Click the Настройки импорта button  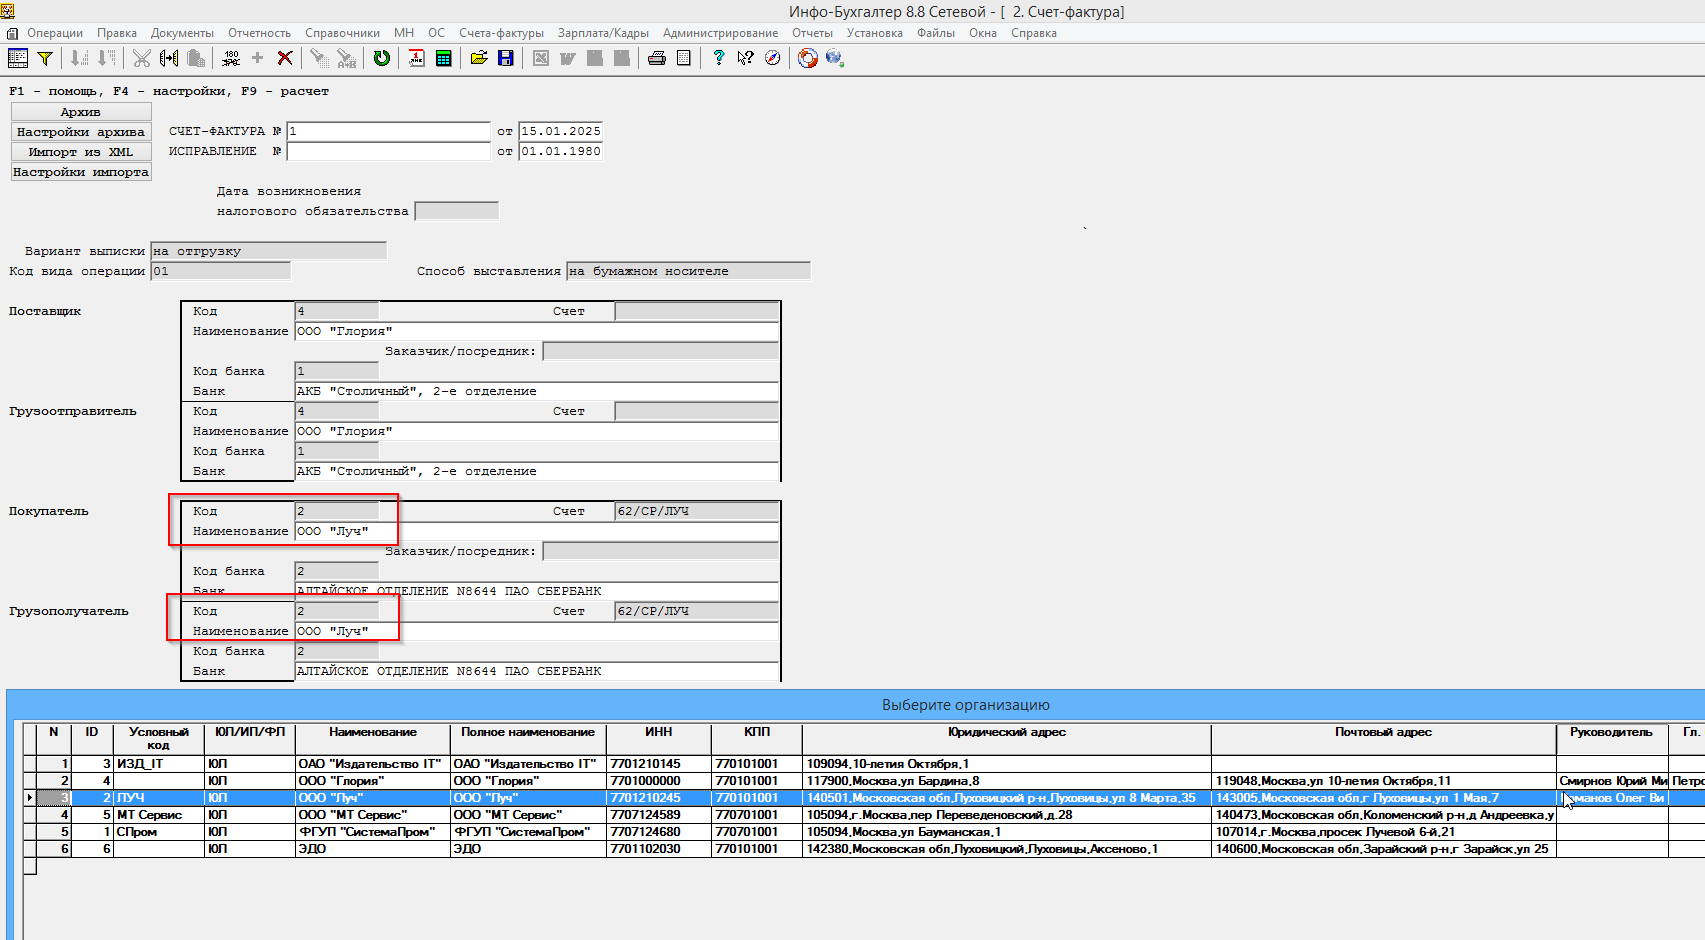click(x=81, y=172)
